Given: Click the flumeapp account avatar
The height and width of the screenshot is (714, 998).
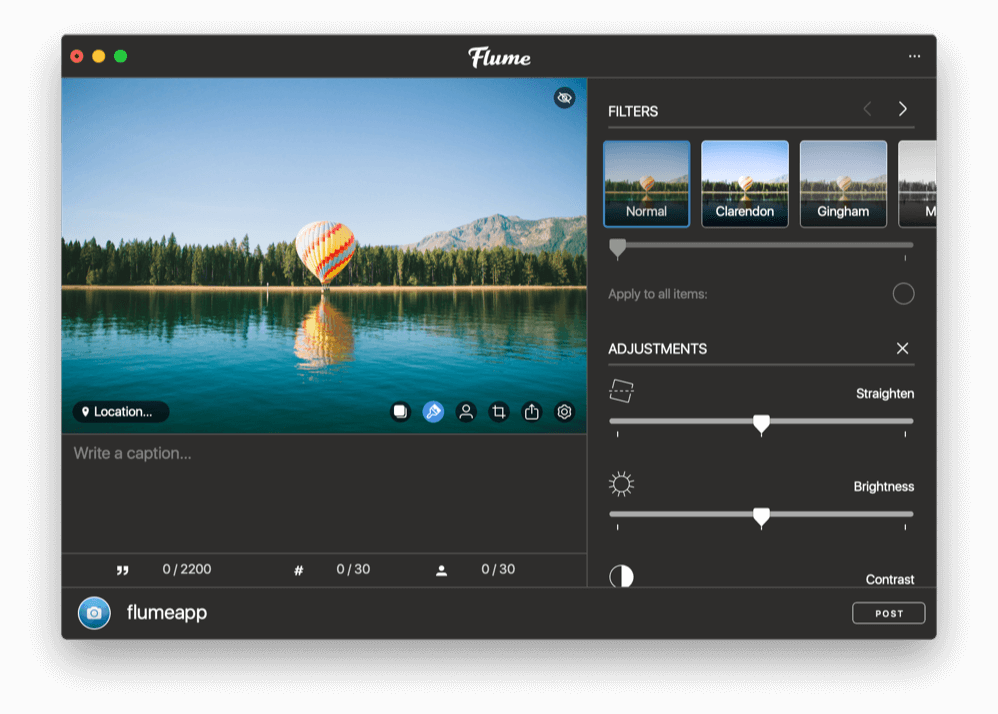Looking at the screenshot, I should 94,613.
